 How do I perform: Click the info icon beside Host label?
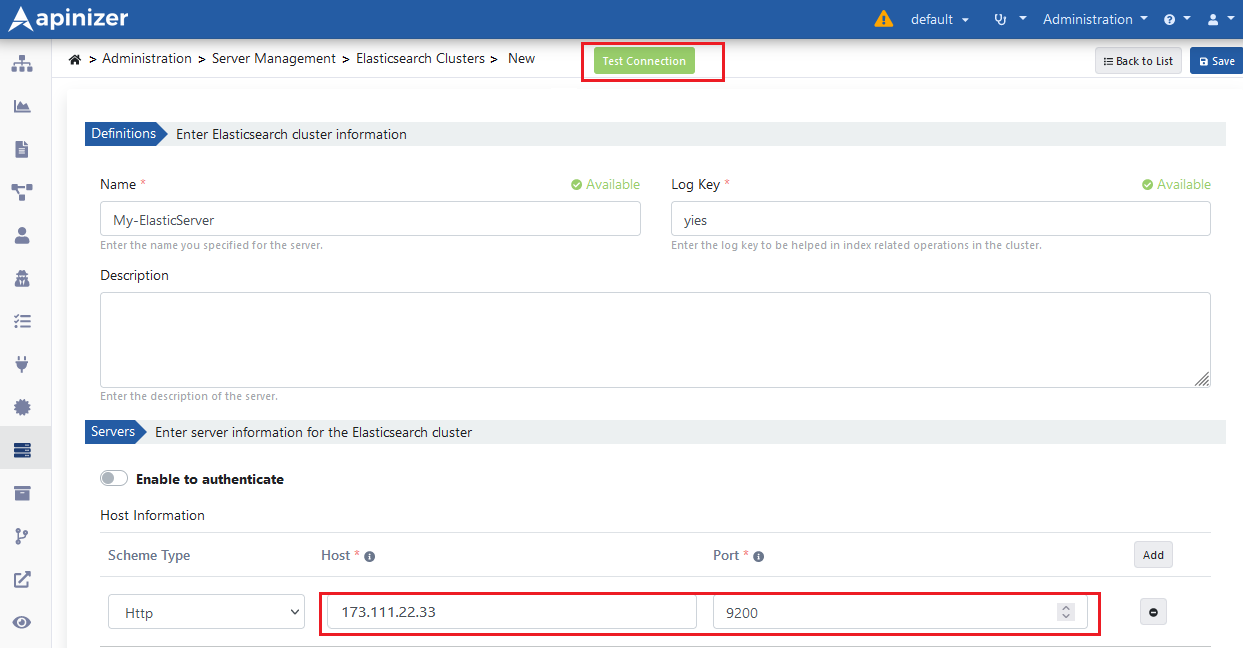tap(370, 556)
